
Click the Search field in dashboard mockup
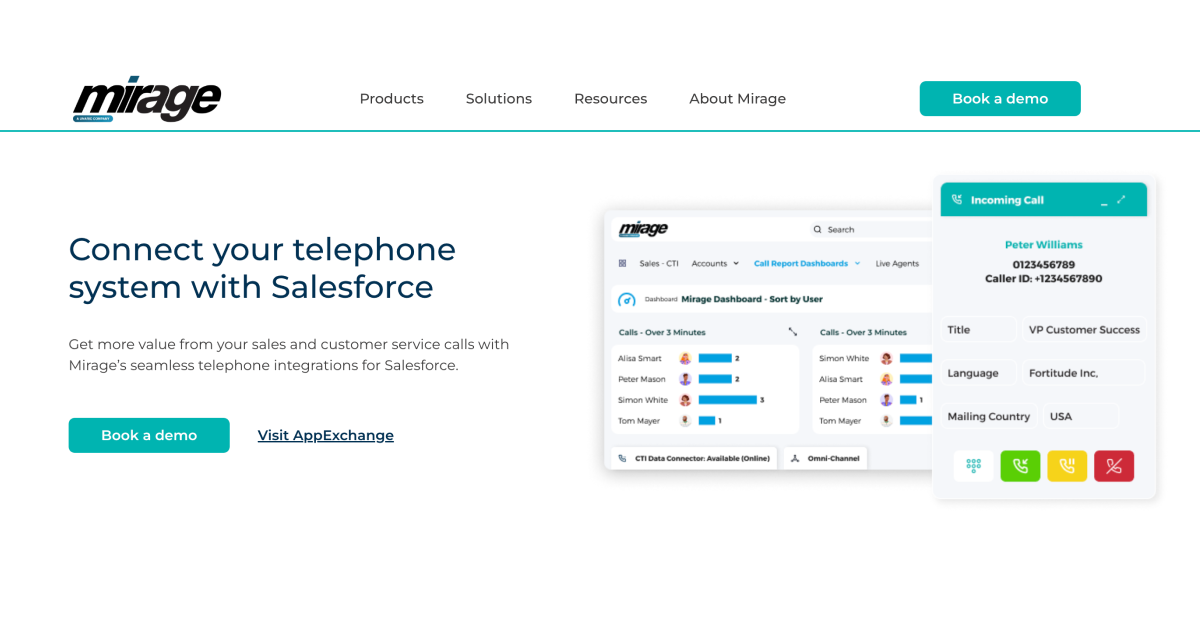[870, 230]
